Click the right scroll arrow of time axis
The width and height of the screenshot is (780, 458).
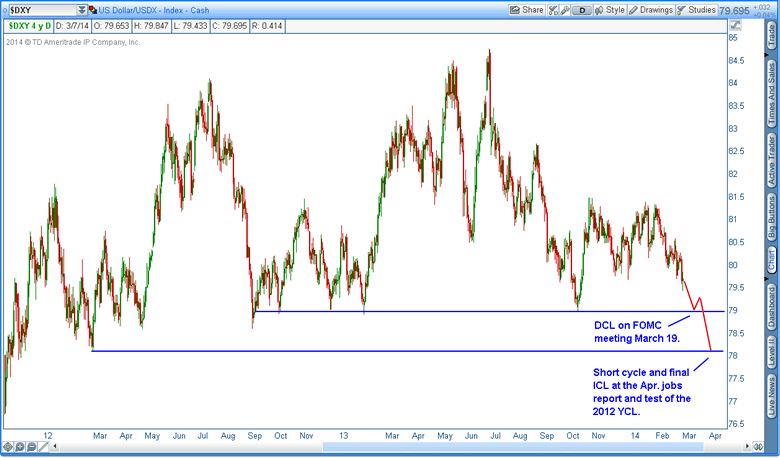(747, 447)
